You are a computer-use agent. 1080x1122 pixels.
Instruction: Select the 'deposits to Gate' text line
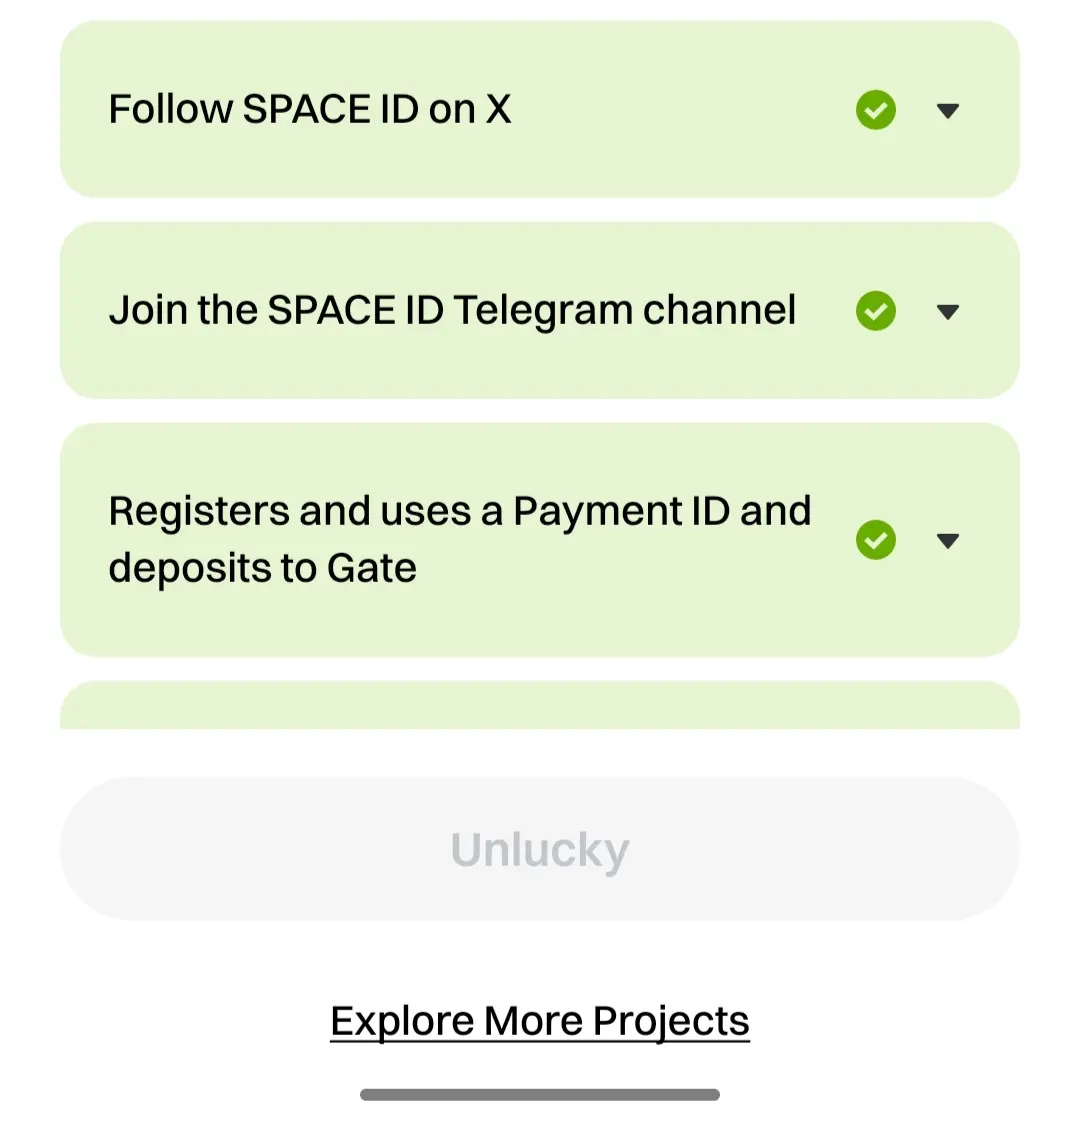coord(263,568)
